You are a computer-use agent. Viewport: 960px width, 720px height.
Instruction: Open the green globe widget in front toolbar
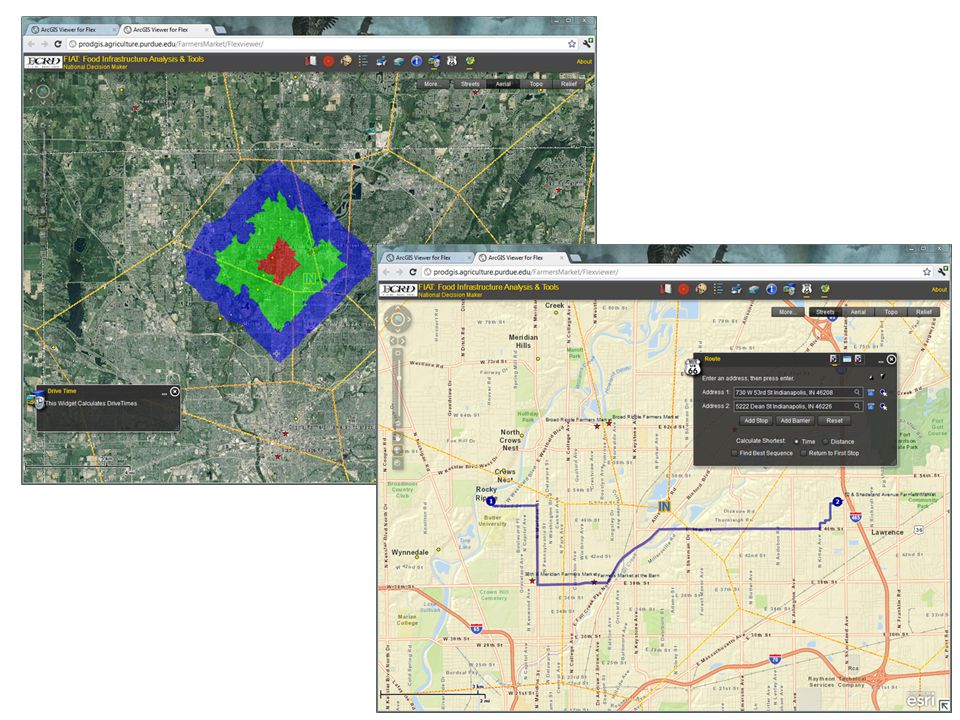[825, 288]
